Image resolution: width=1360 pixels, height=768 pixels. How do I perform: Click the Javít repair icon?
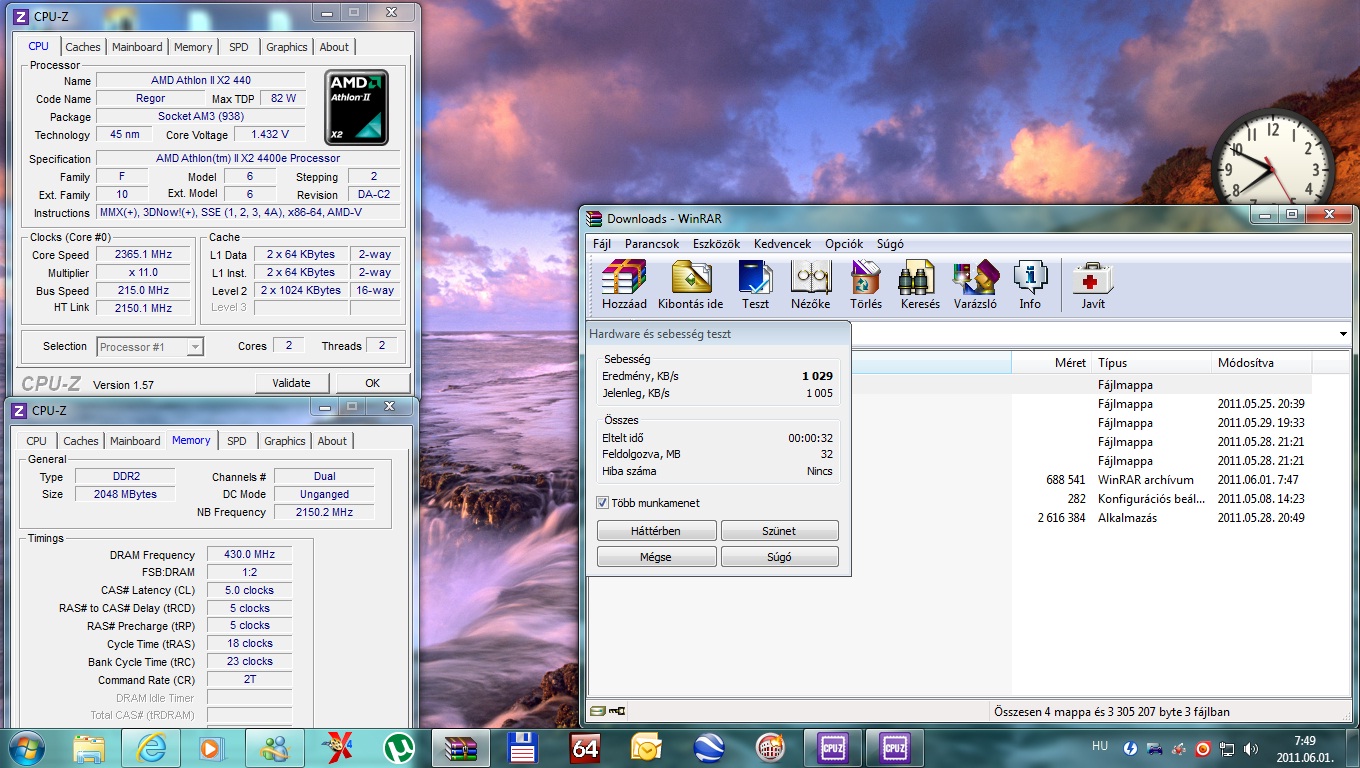click(1093, 285)
